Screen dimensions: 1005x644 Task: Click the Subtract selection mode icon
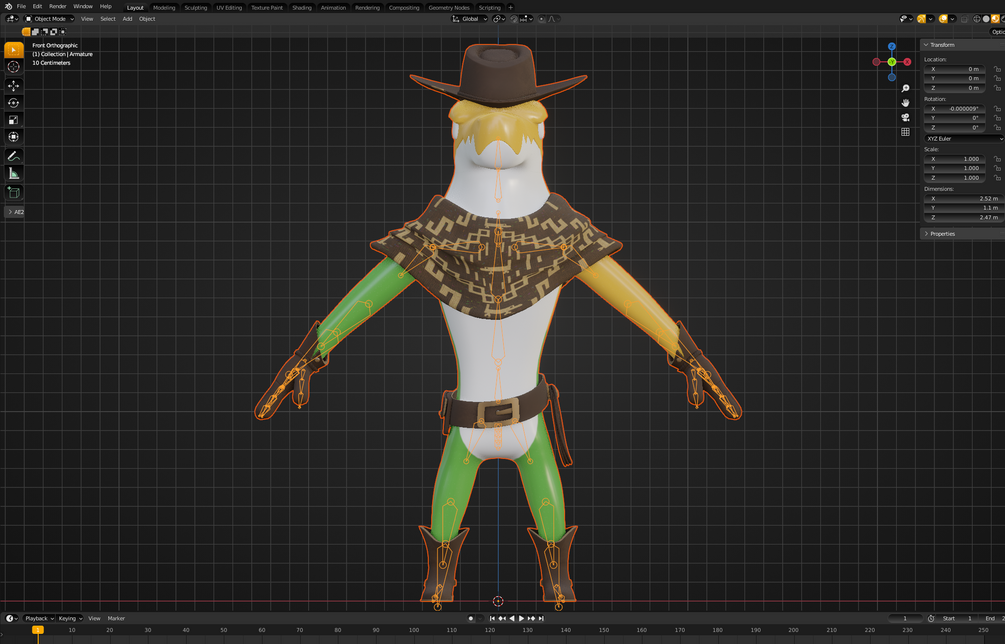pyautogui.click(x=45, y=32)
